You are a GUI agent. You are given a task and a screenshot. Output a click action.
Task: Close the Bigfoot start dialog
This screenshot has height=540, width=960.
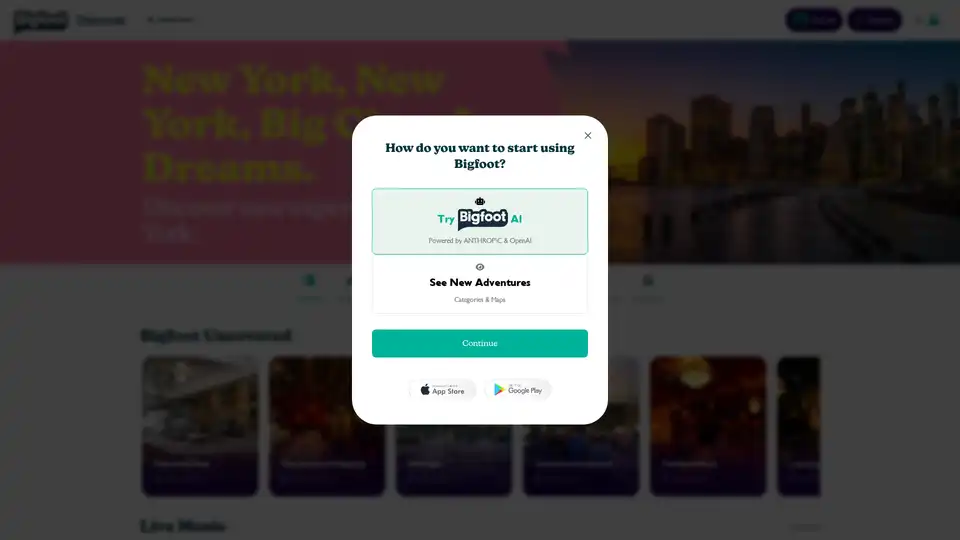[588, 135]
